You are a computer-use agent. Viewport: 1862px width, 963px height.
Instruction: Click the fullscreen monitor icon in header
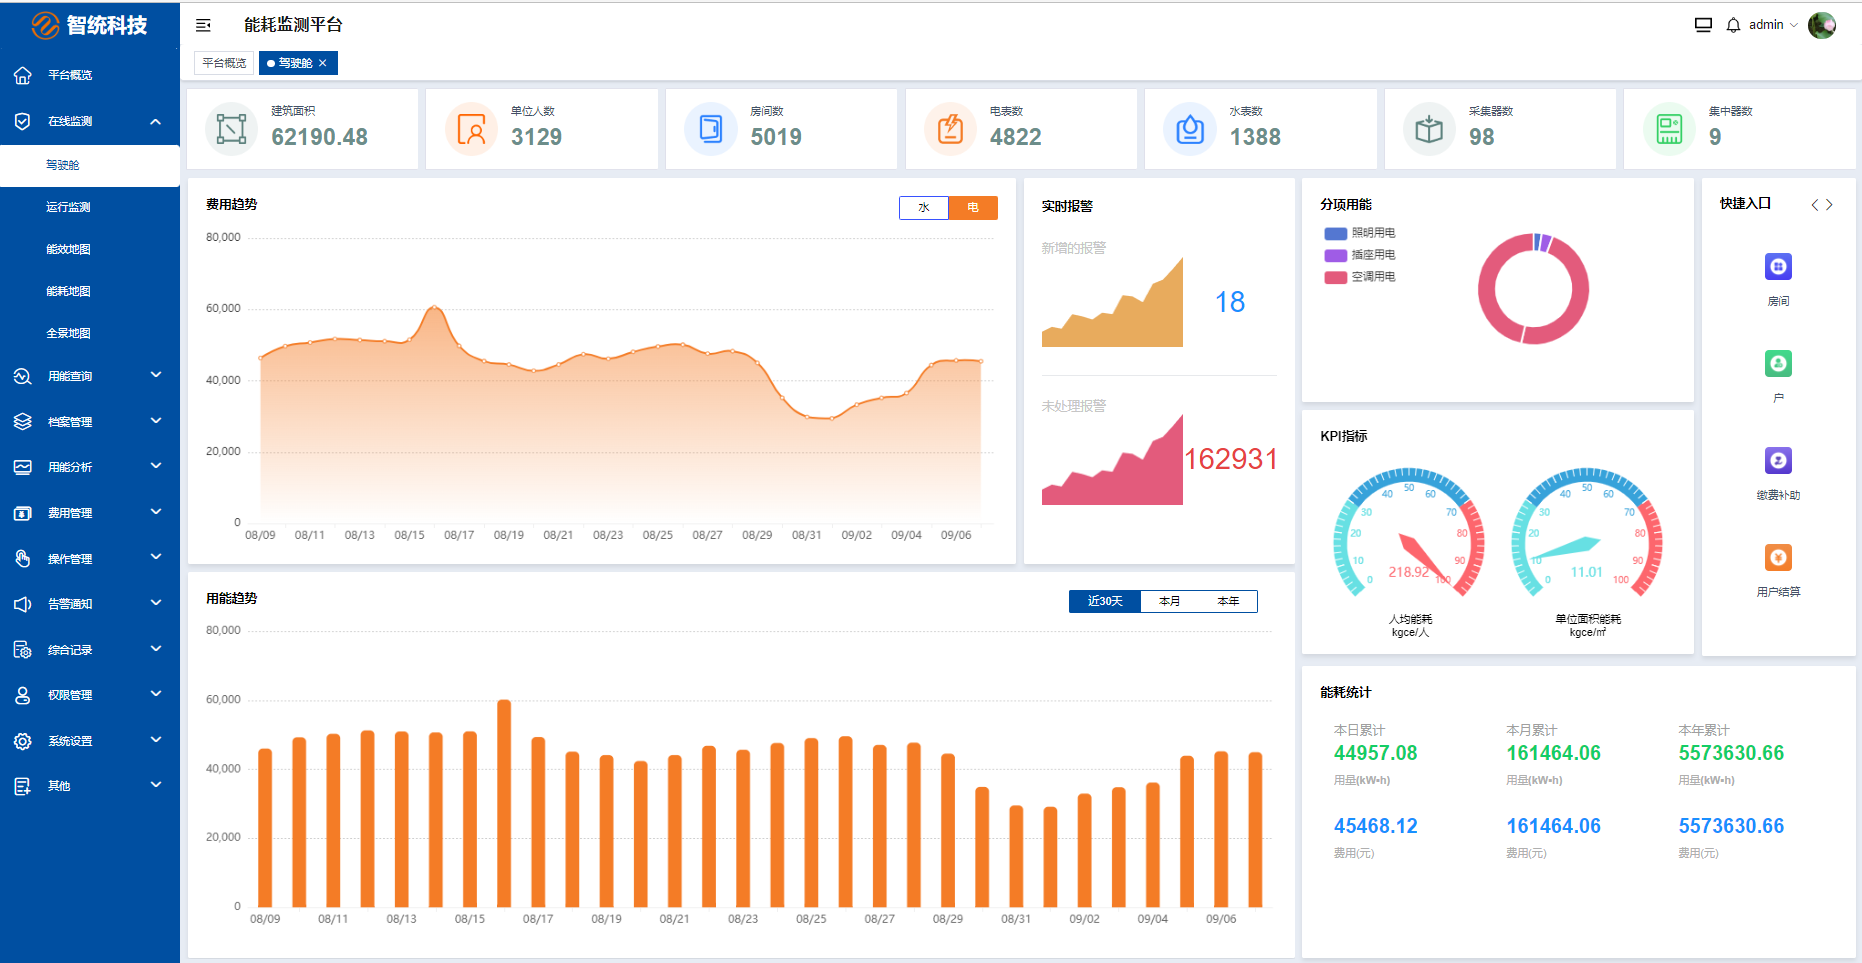tap(1703, 25)
